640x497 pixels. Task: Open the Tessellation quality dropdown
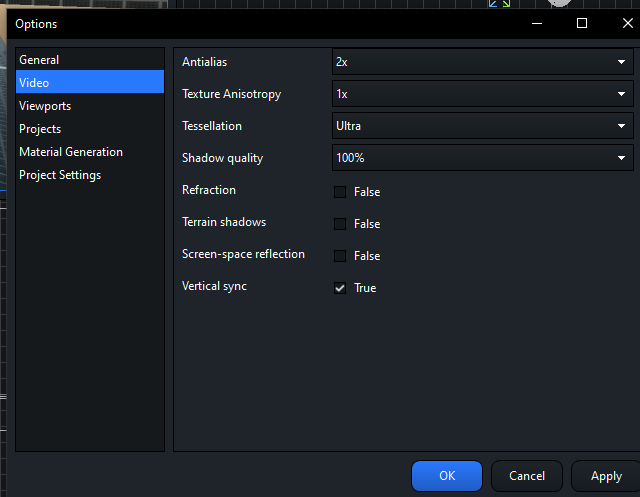coord(482,126)
